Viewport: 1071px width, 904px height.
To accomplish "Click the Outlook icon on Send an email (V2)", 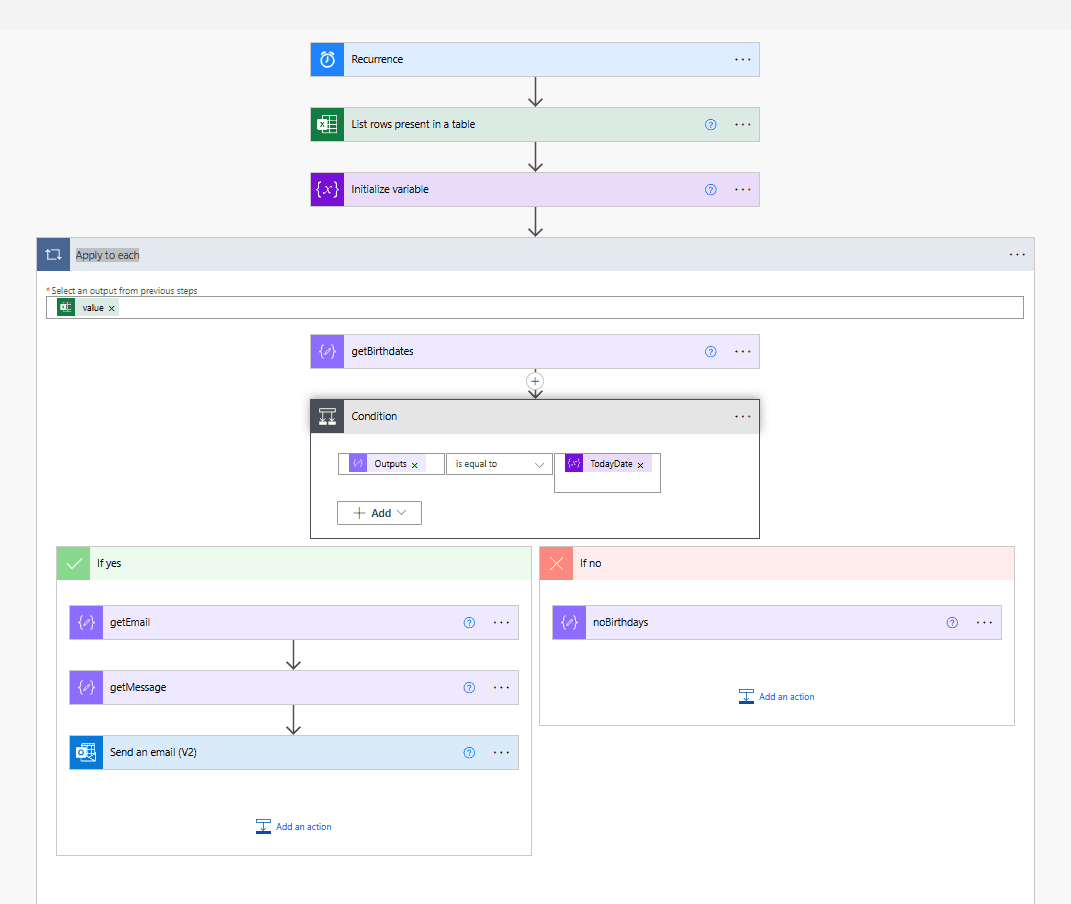I will coord(85,752).
